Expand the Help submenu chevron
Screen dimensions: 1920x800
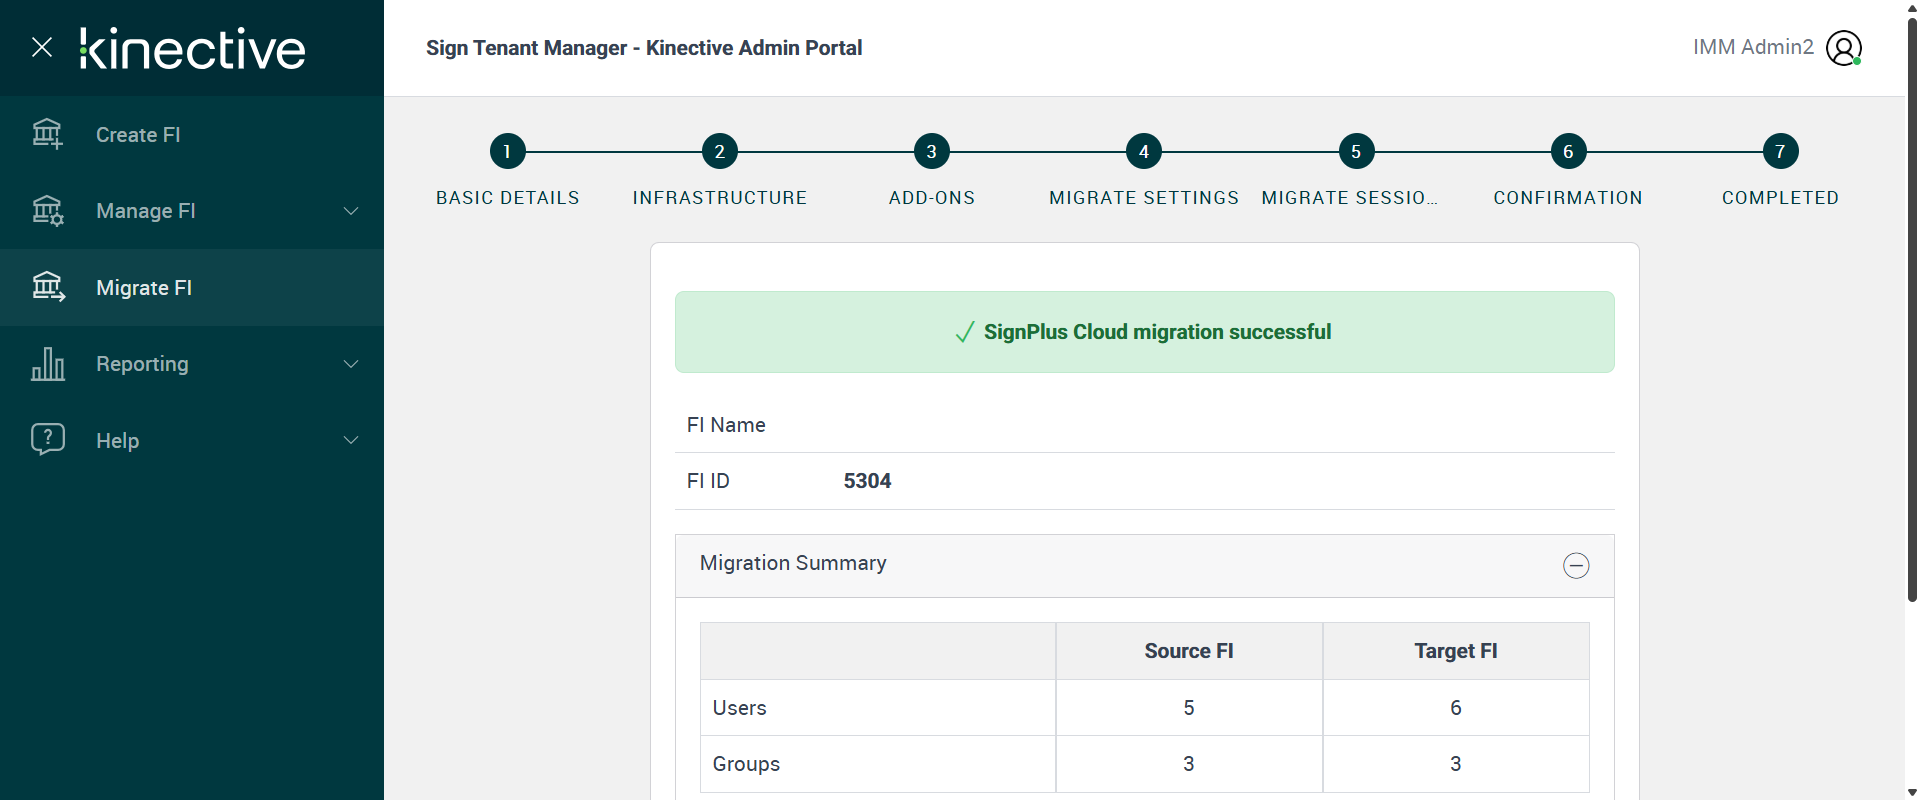(x=351, y=440)
